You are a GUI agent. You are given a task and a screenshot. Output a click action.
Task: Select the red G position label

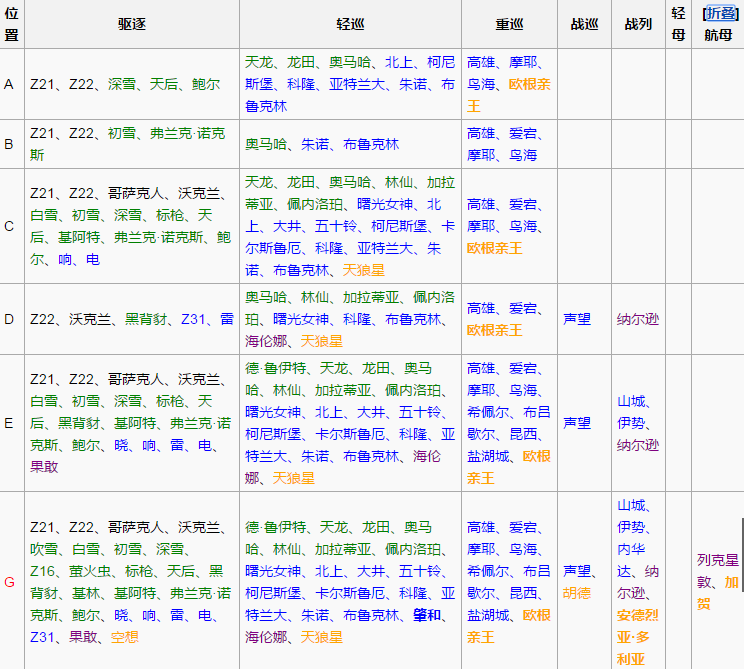pos(9,582)
